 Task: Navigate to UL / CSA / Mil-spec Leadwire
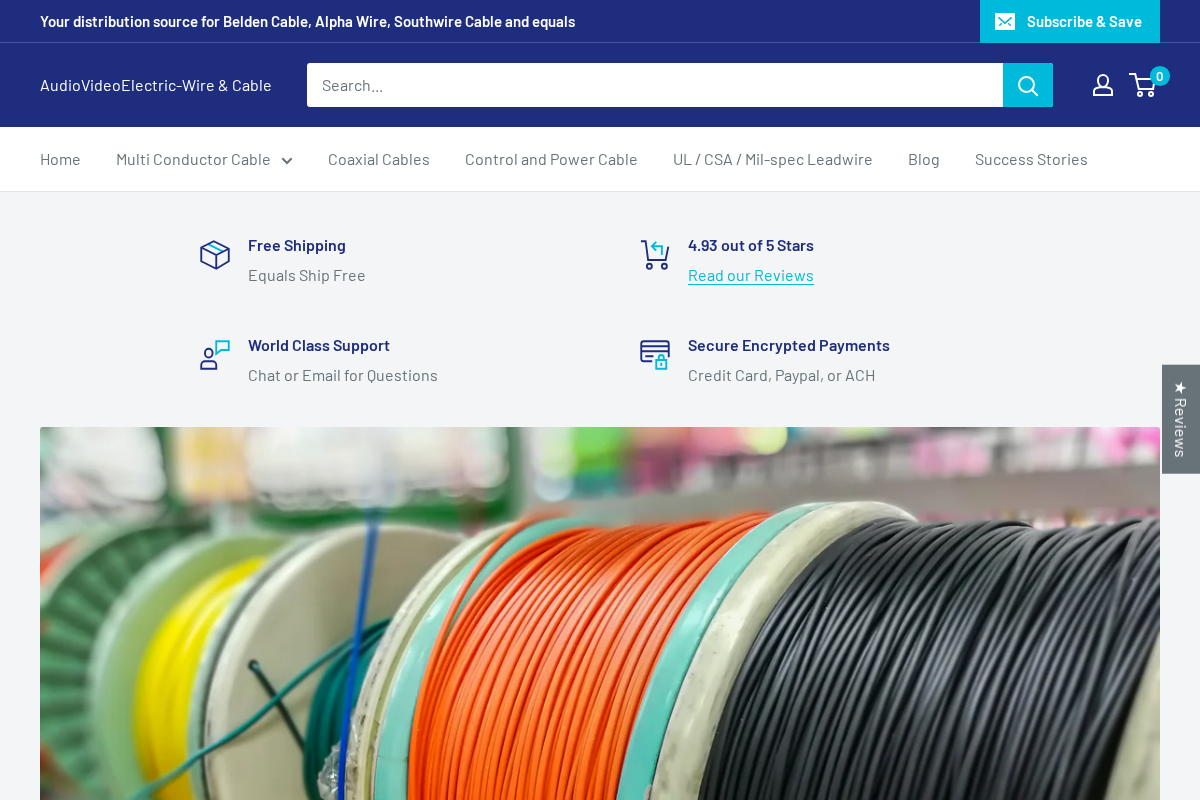(x=772, y=159)
